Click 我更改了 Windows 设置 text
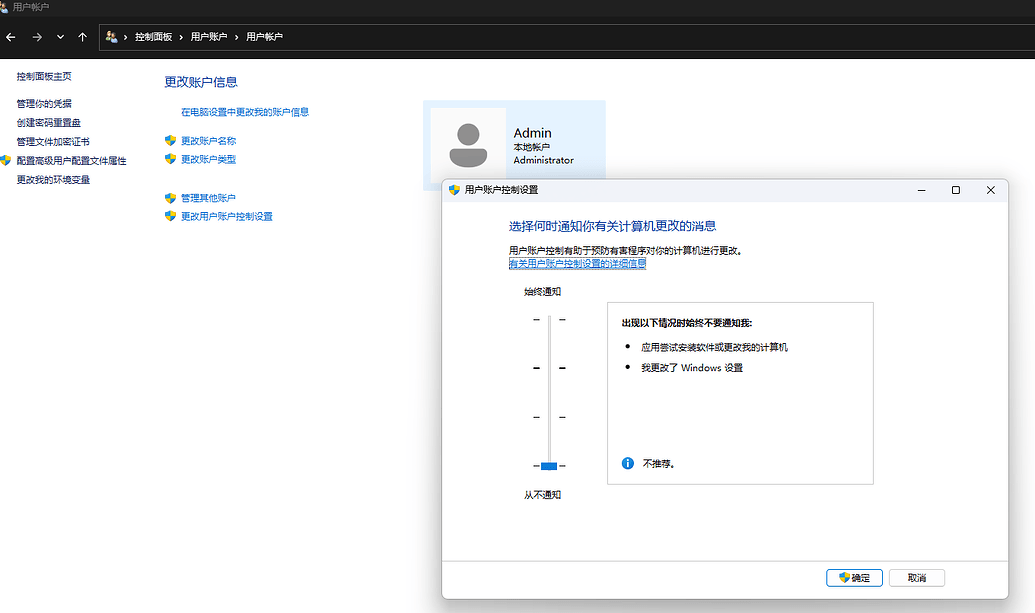 [692, 368]
